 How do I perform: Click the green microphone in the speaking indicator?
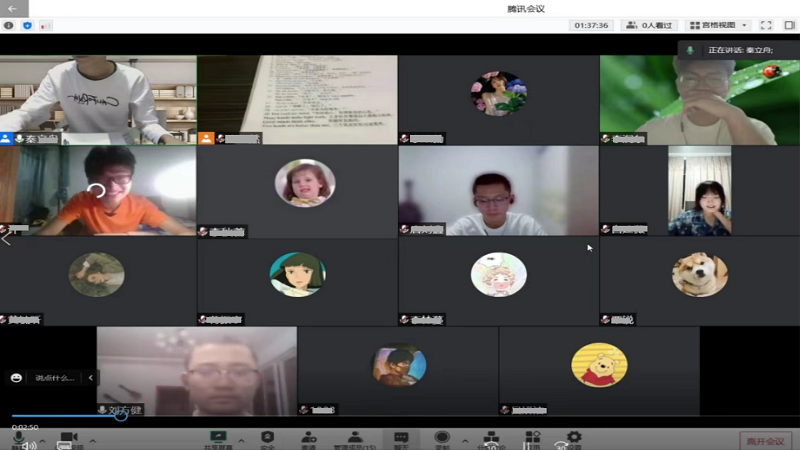pyautogui.click(x=690, y=50)
